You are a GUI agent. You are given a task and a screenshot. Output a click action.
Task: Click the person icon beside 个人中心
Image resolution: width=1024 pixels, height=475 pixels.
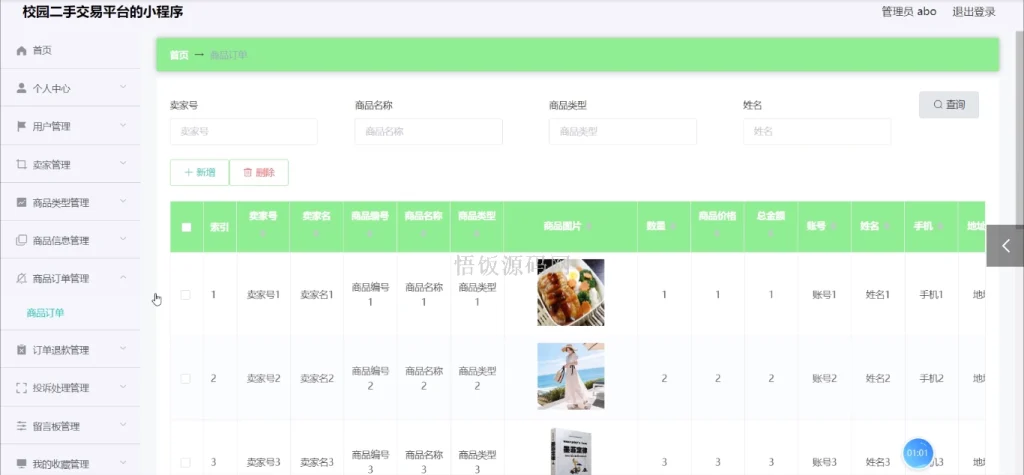click(22, 88)
